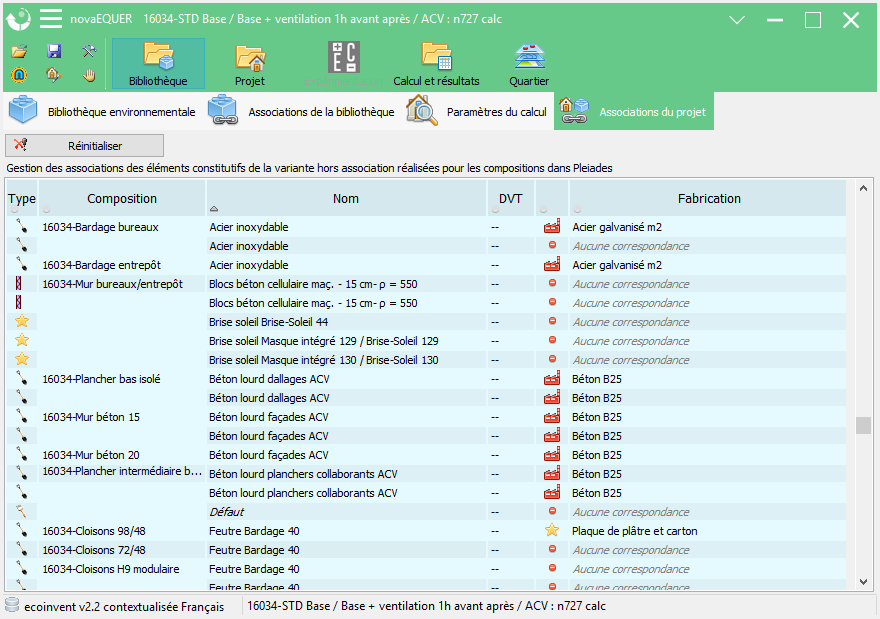880x619 pixels.
Task: Sort table by Composition column header
Action: pos(122,198)
